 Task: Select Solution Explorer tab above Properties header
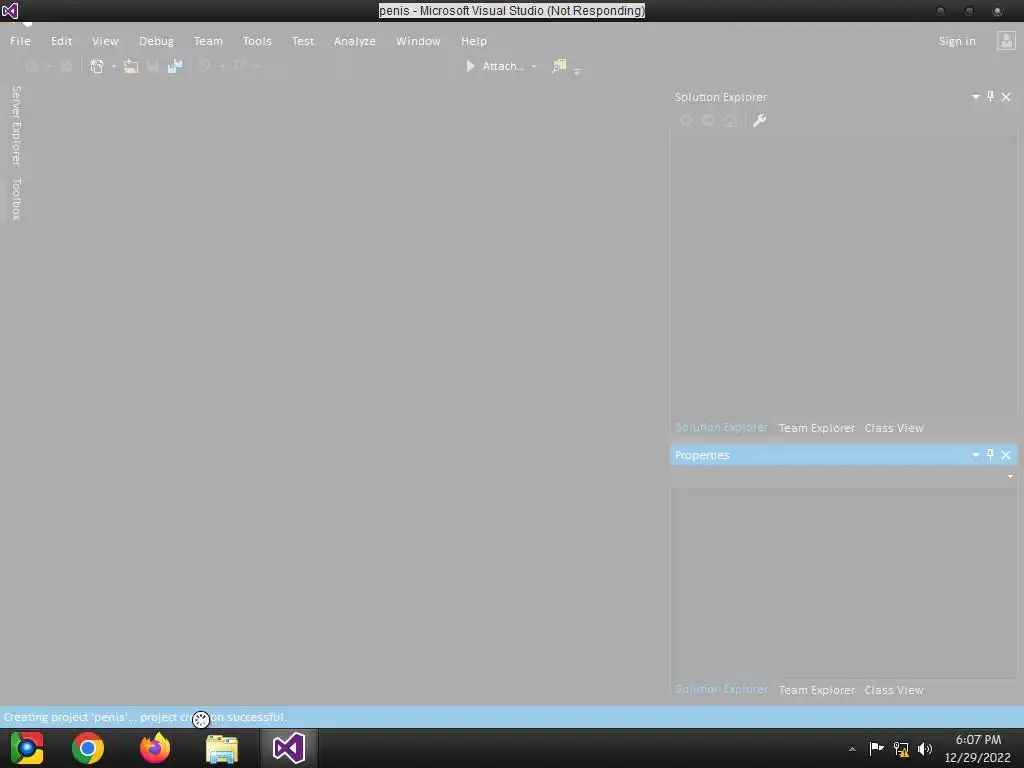pyautogui.click(x=721, y=427)
